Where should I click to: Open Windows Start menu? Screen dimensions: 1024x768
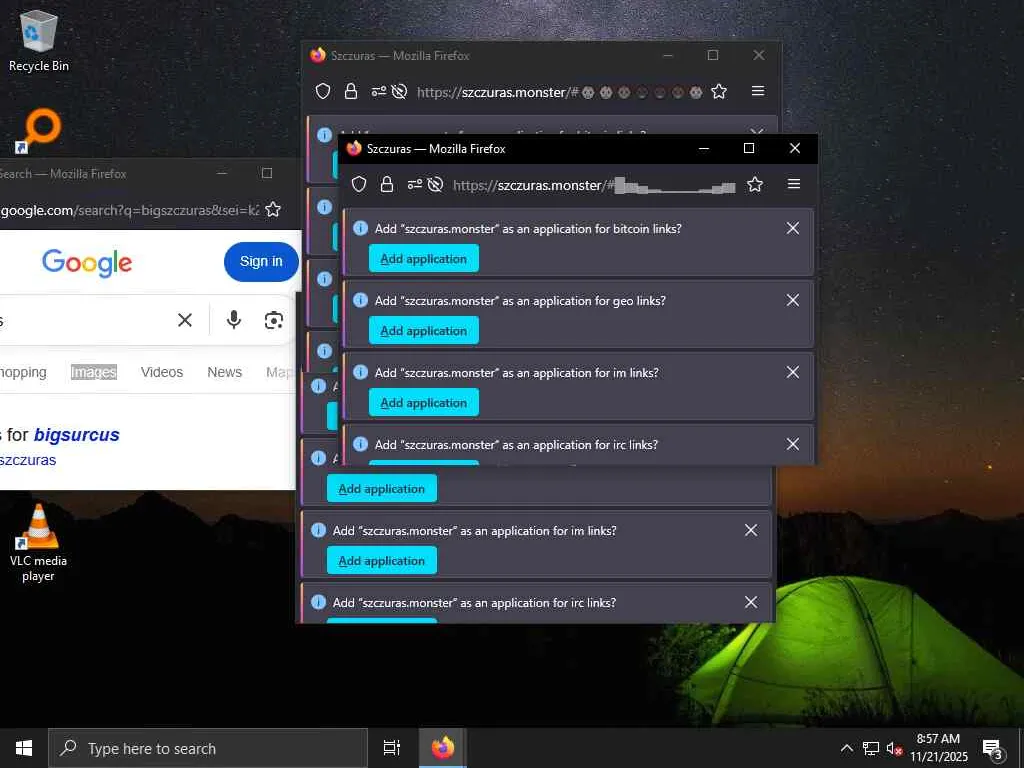coord(24,748)
